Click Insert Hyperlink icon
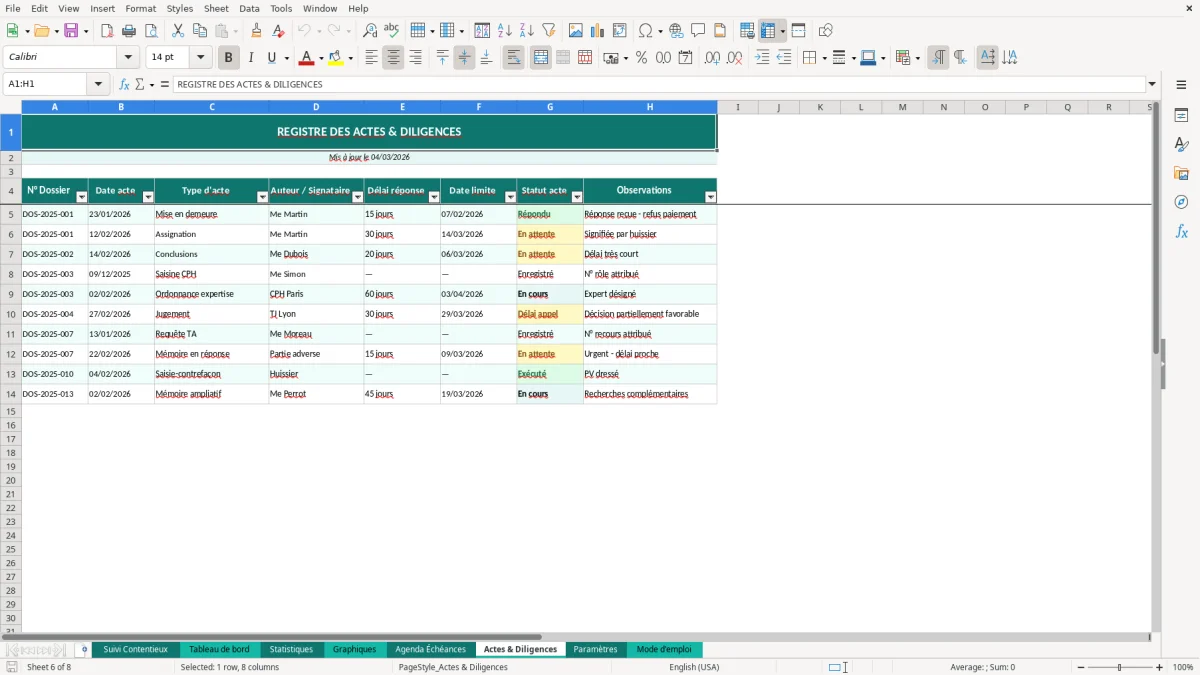1200x675 pixels. tap(676, 31)
